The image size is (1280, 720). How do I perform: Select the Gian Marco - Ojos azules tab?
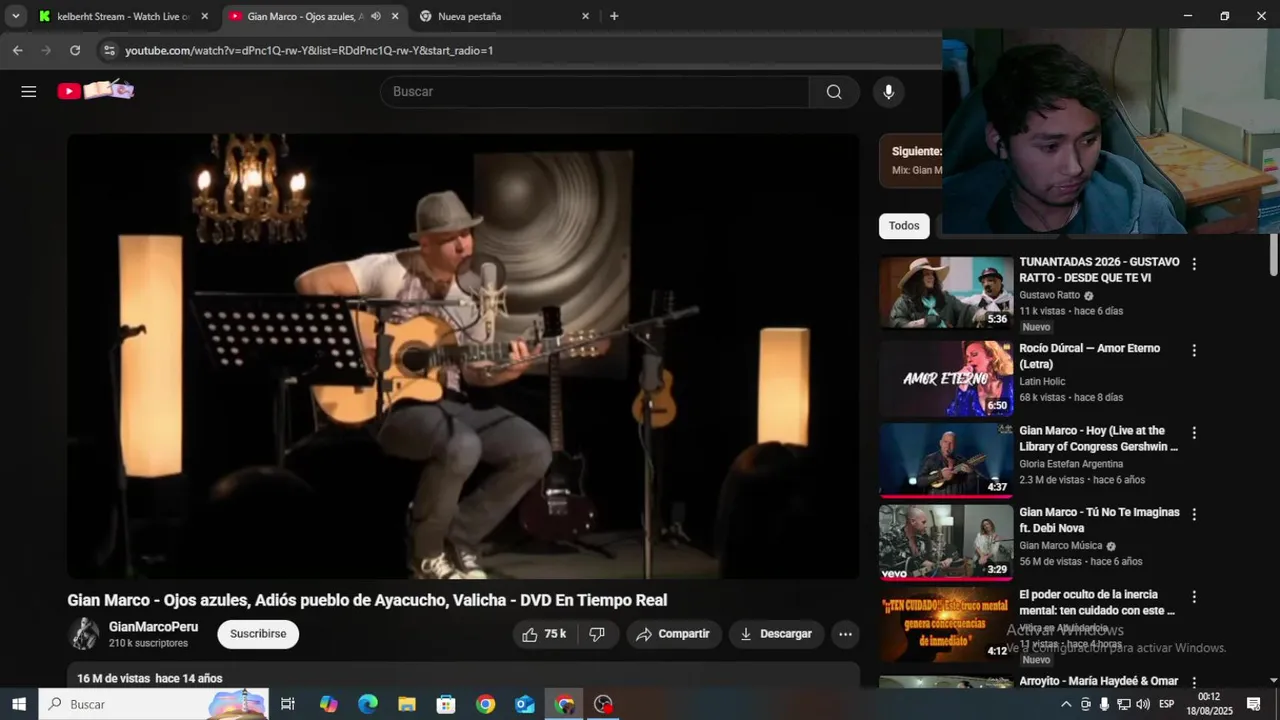[x=304, y=16]
